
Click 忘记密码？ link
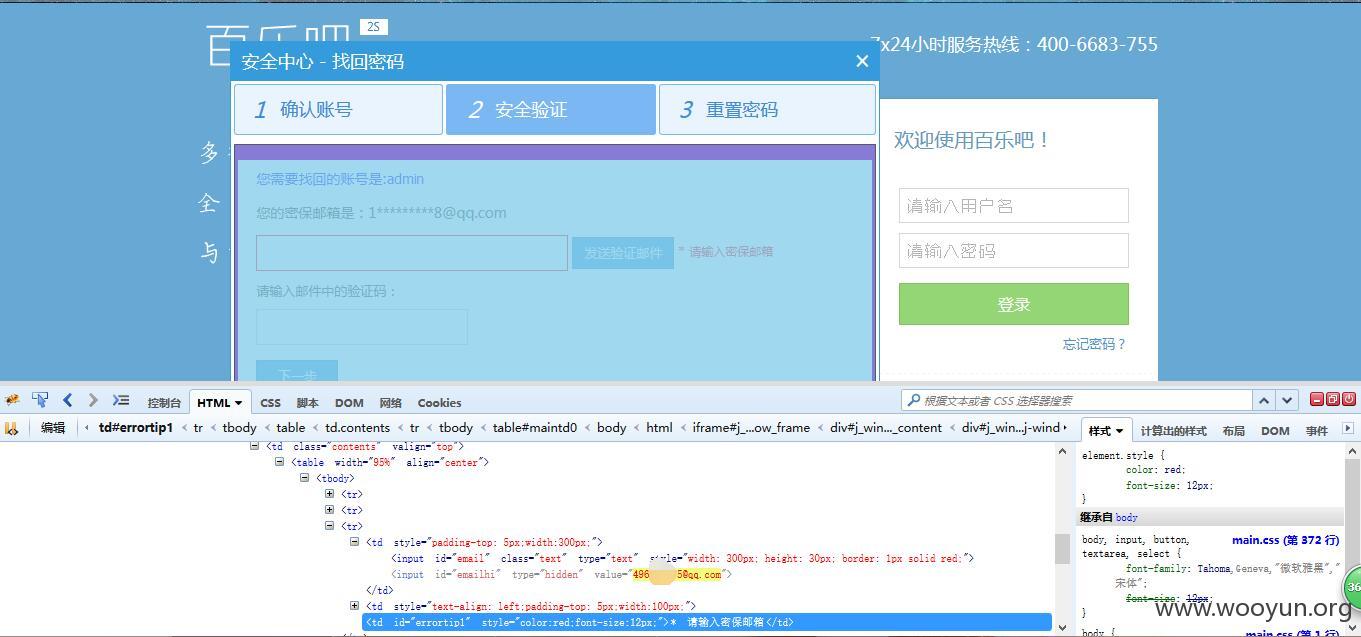click(x=1094, y=344)
